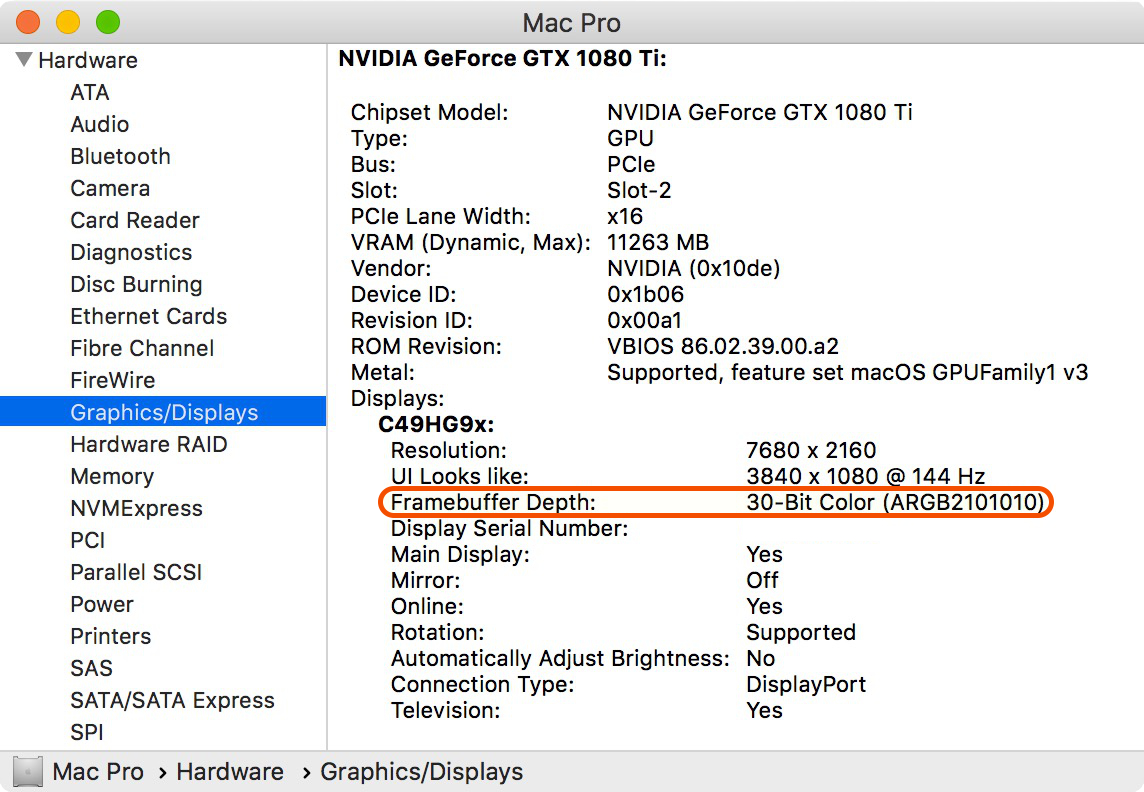Click the PCIe Lane Width value x16
The width and height of the screenshot is (1144, 792).
pos(625,217)
